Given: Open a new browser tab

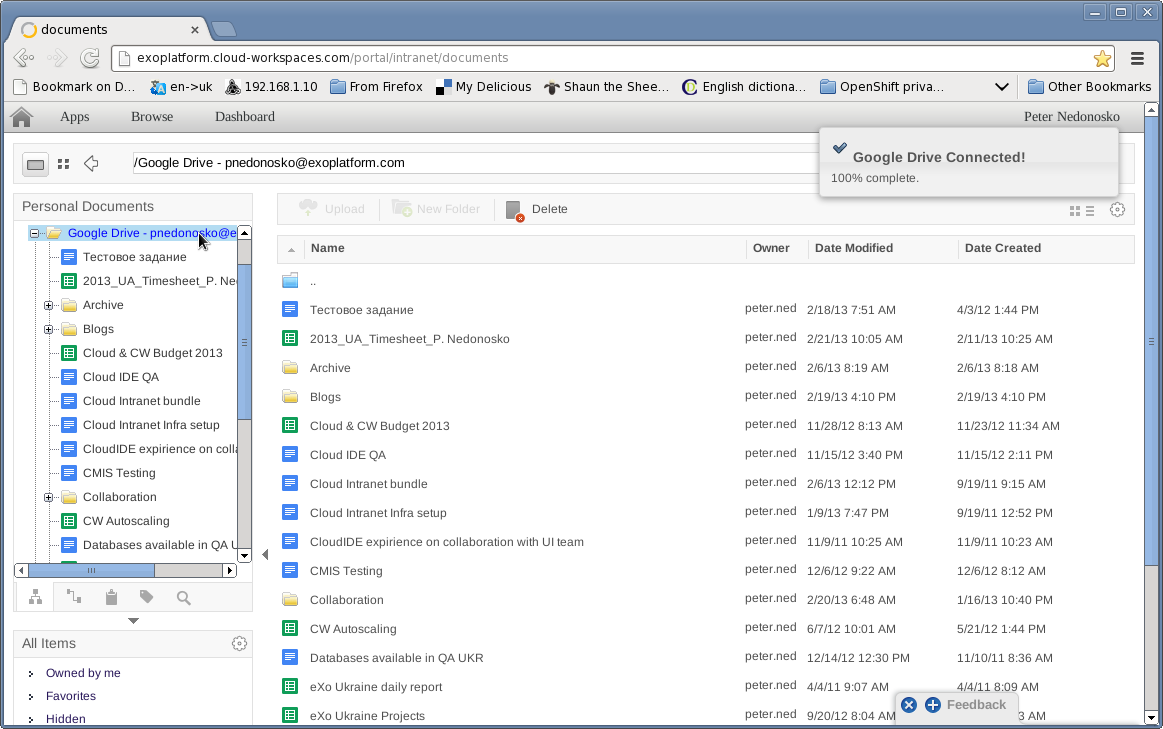Looking at the screenshot, I should pyautogui.click(x=223, y=30).
